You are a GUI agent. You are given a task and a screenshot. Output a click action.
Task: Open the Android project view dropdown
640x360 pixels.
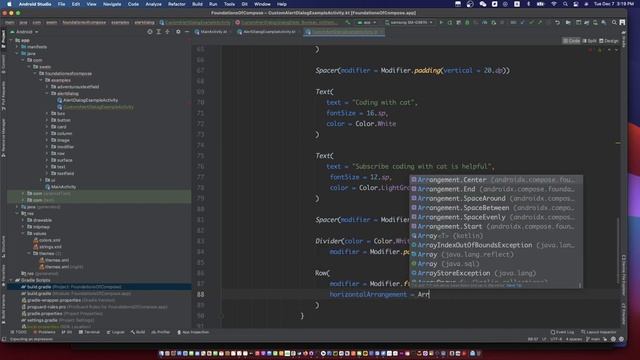click(24, 32)
